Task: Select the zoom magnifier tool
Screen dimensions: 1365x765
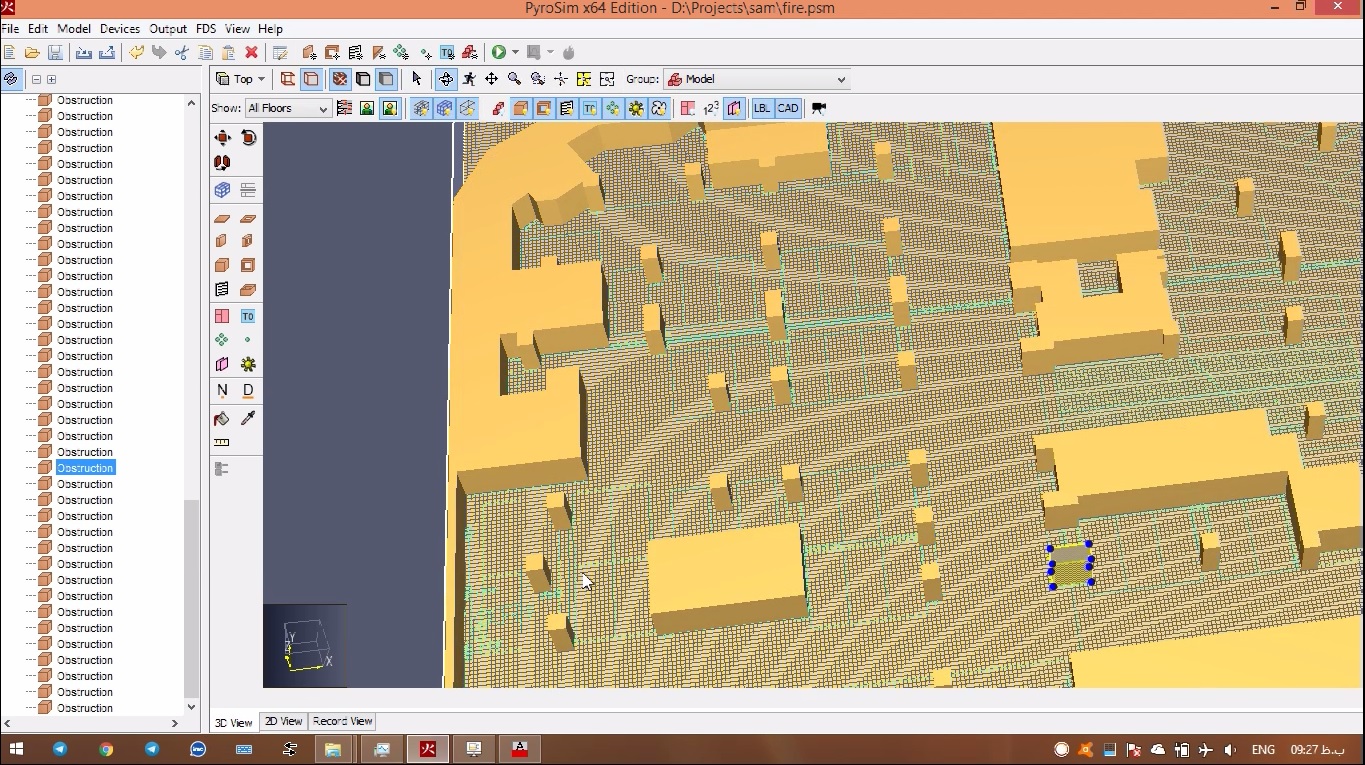Action: [514, 79]
